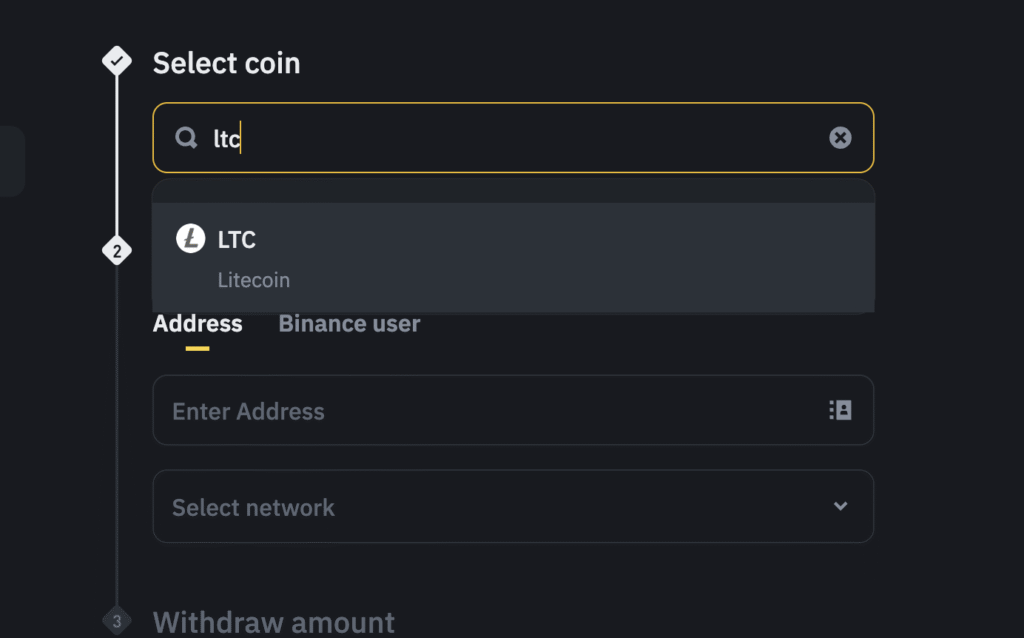Click the Select coin heading
Viewport: 1024px width, 638px height.
(227, 63)
